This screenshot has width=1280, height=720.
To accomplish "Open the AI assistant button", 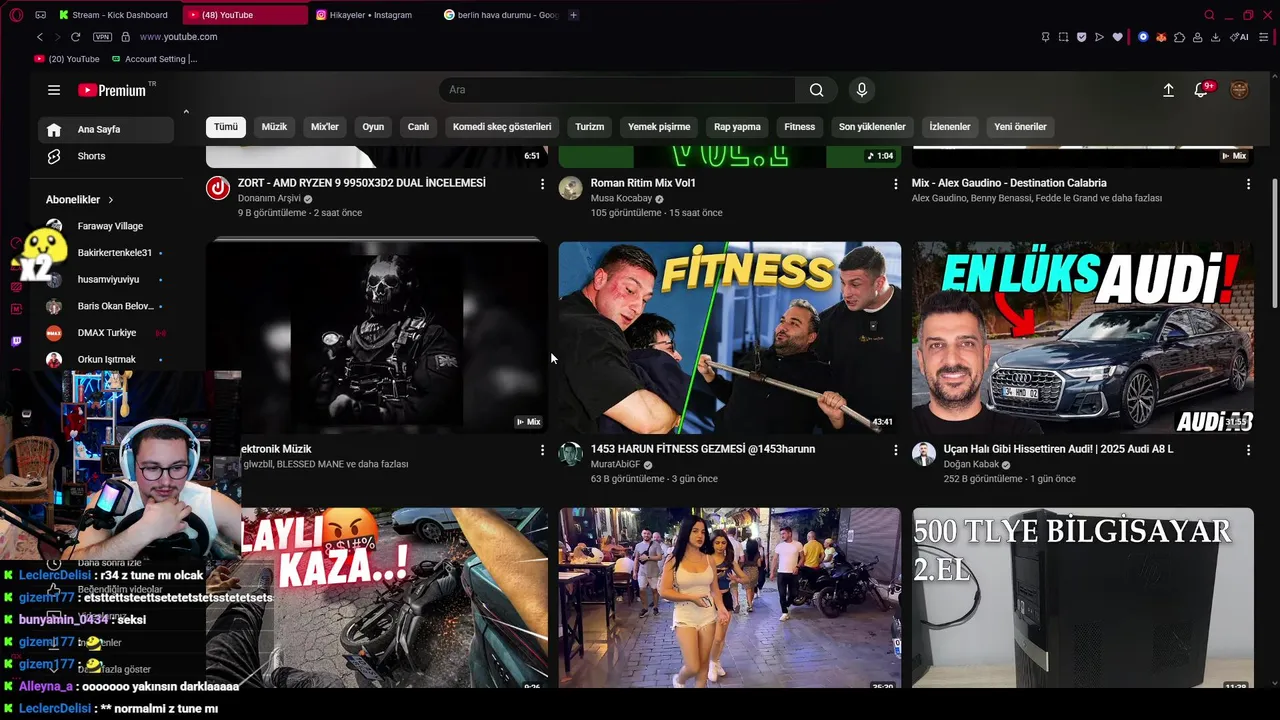I will point(1239,37).
